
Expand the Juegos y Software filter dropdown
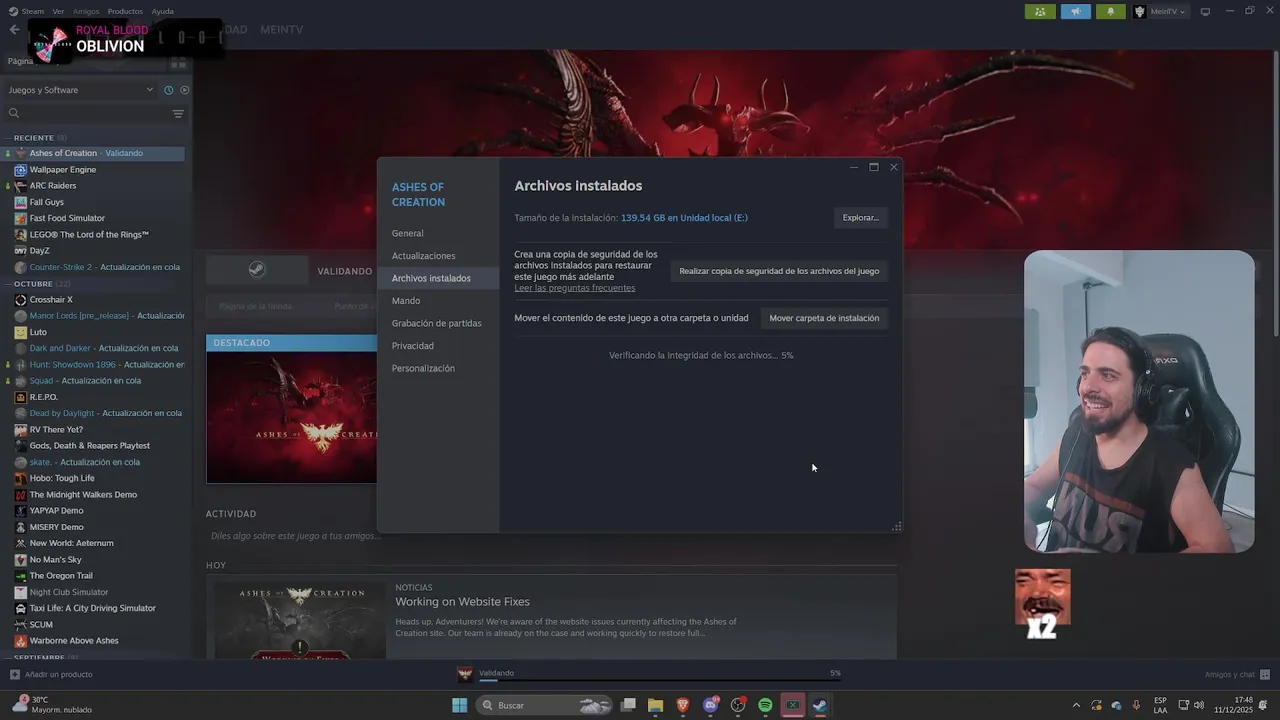pos(80,90)
